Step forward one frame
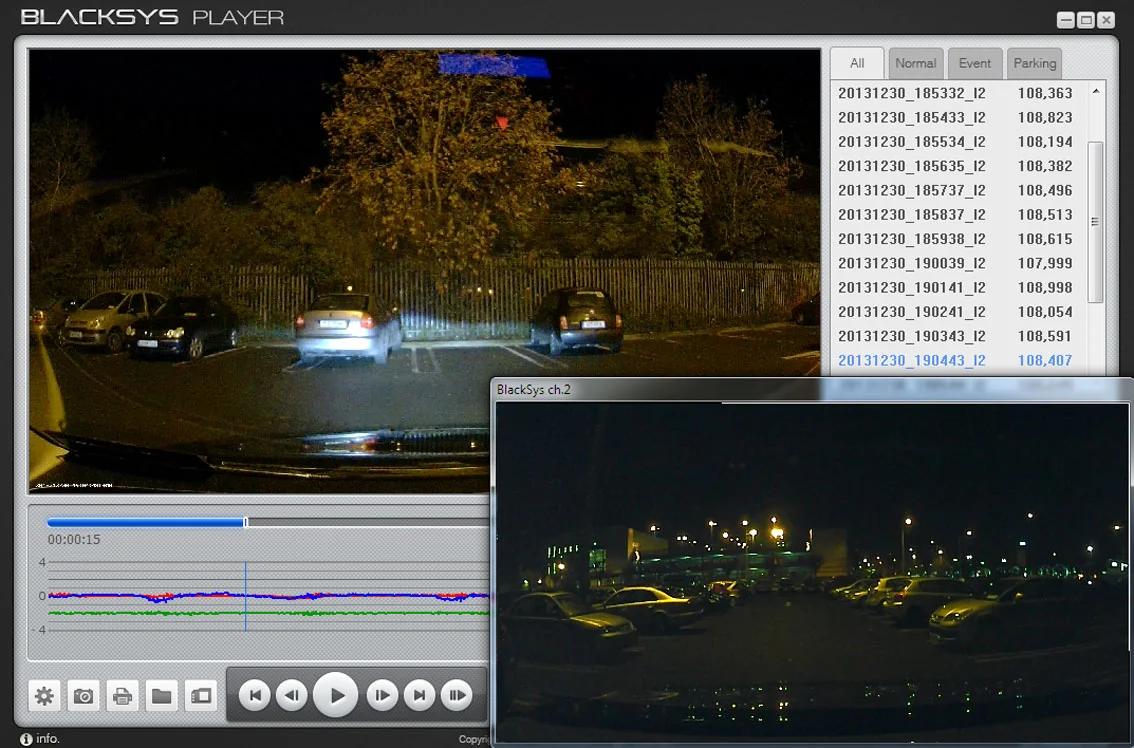 click(x=382, y=695)
